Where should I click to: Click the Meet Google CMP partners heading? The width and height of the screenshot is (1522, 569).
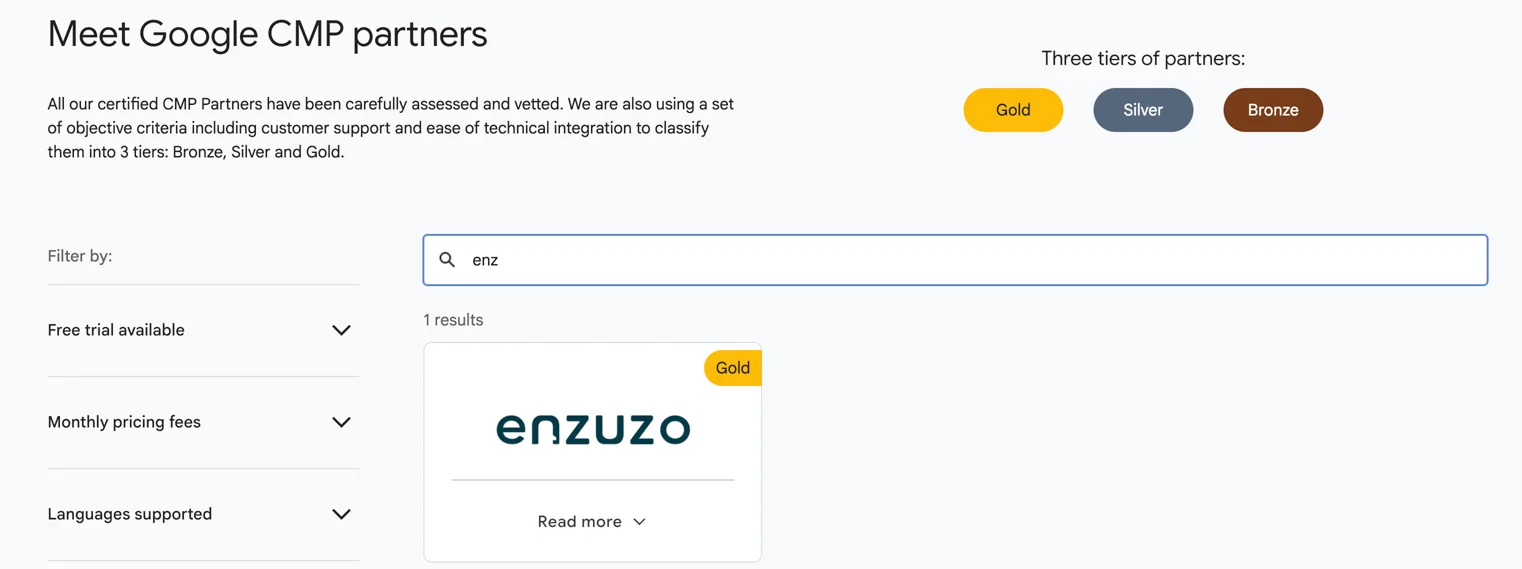[x=267, y=34]
